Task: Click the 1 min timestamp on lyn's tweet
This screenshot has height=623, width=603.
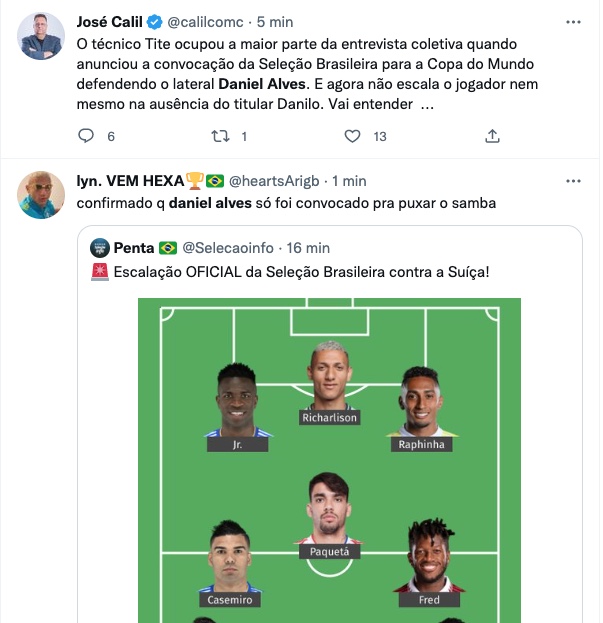Action: point(348,181)
